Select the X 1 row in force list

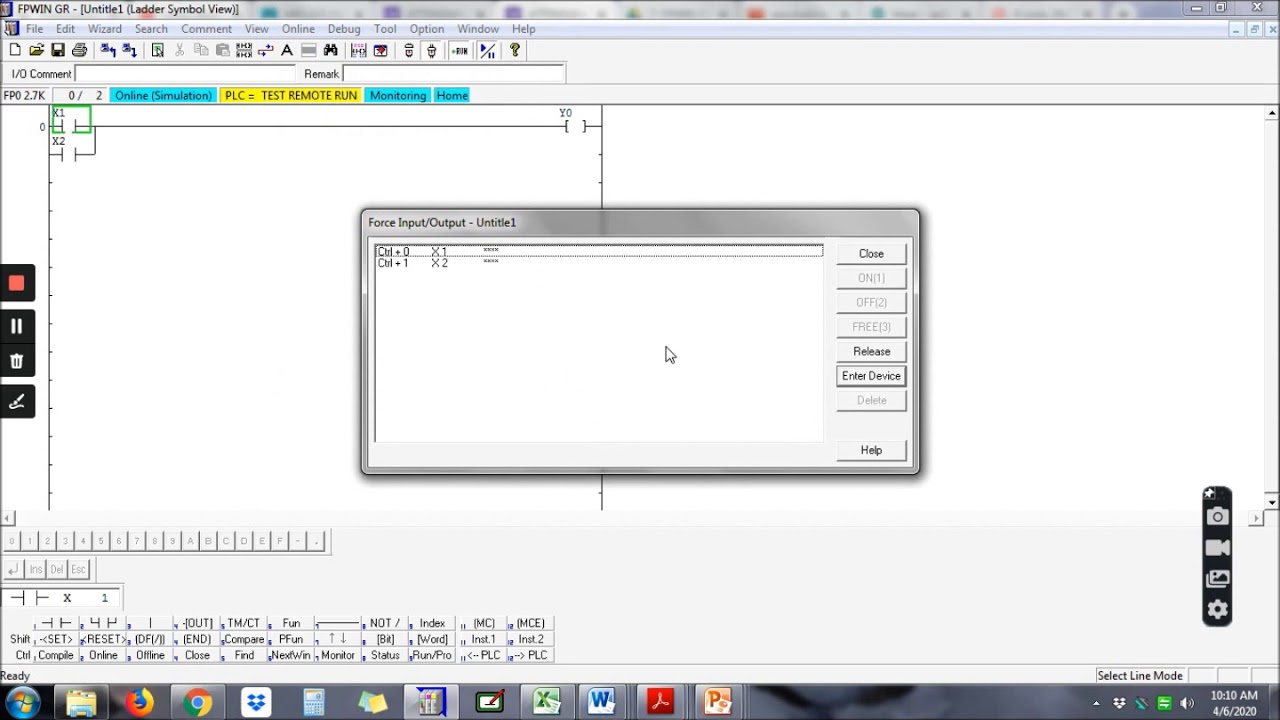(x=599, y=251)
